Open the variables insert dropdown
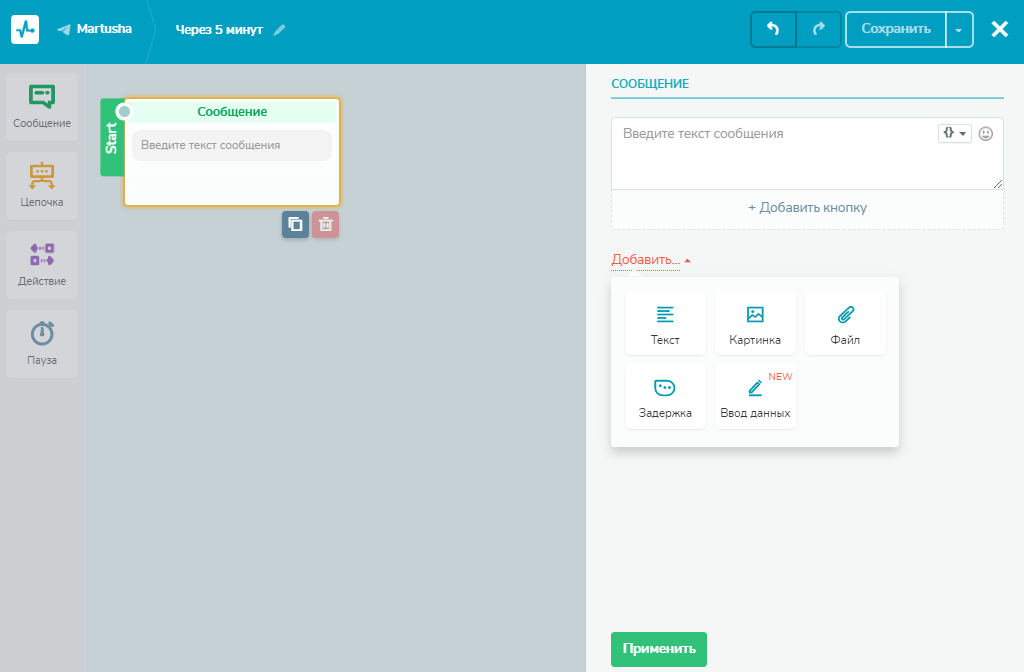Screen dimensions: 1024x672 point(955,133)
